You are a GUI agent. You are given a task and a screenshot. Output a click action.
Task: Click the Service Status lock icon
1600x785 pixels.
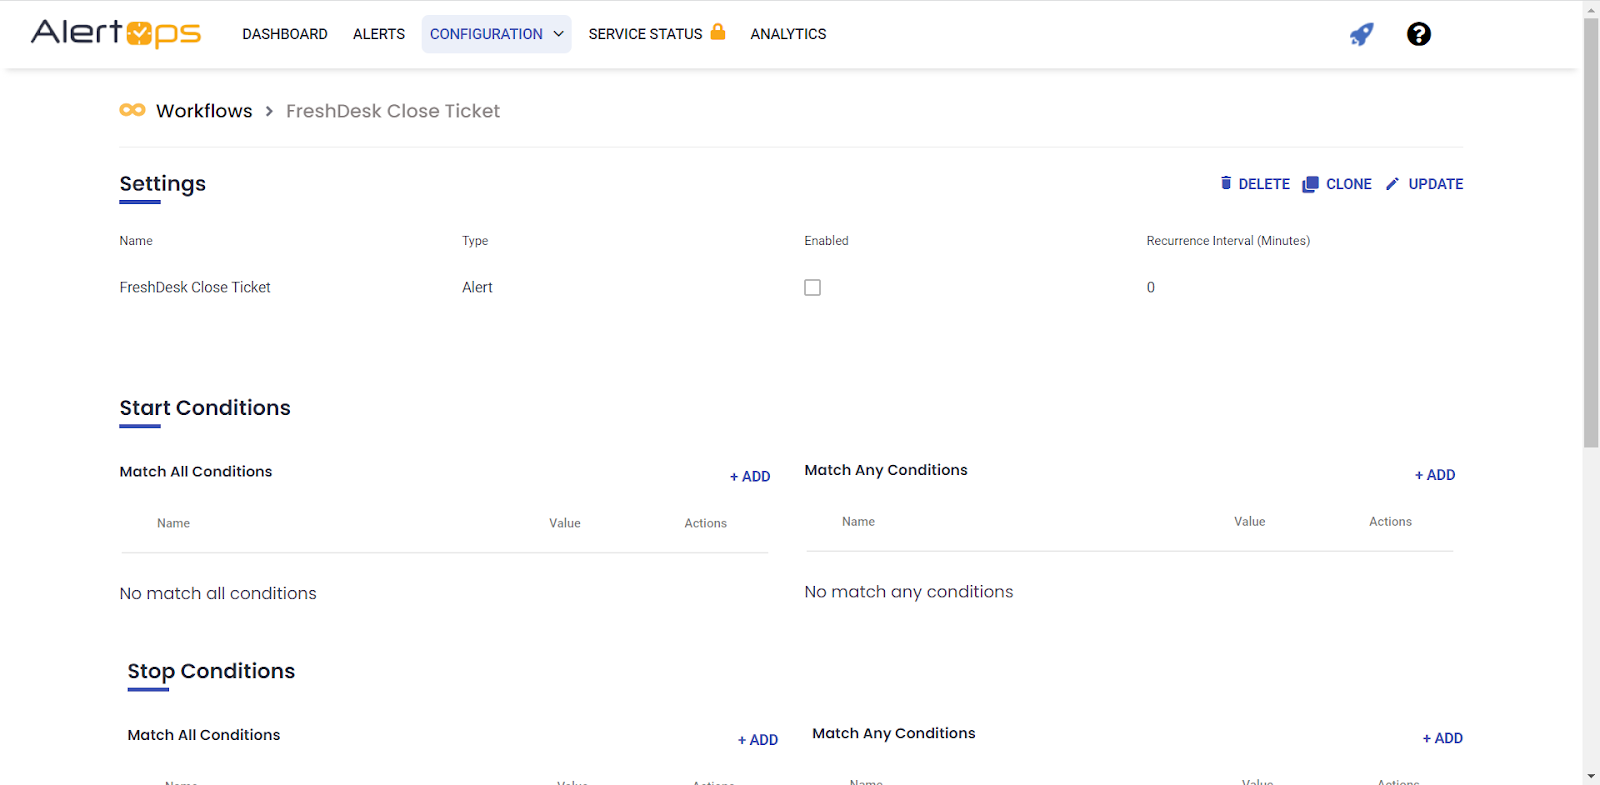[x=717, y=32]
